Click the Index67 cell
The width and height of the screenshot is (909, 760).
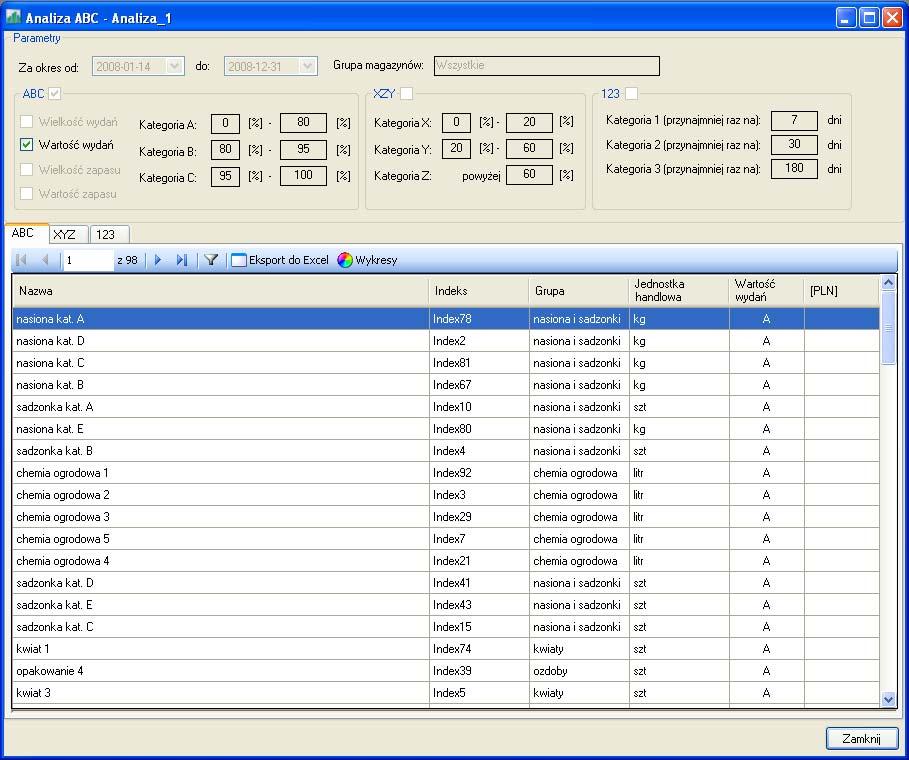pyautogui.click(x=479, y=385)
